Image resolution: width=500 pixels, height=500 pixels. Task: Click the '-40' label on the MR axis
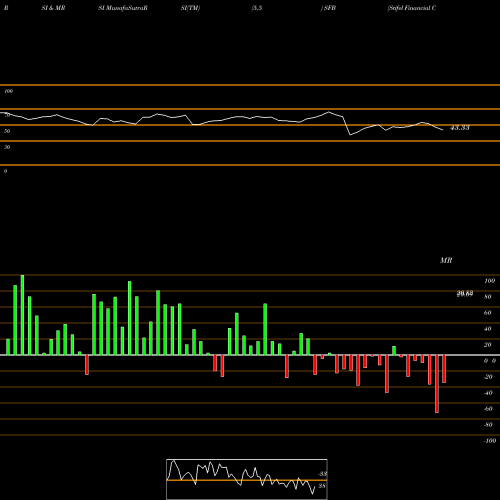488,393
